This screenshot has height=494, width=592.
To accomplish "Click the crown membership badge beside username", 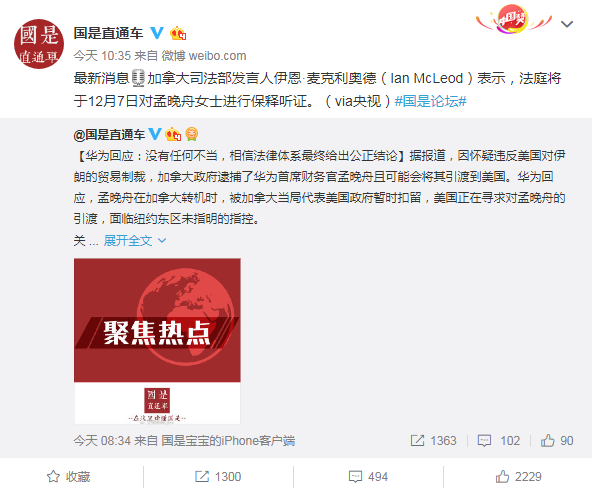I will pos(177,34).
